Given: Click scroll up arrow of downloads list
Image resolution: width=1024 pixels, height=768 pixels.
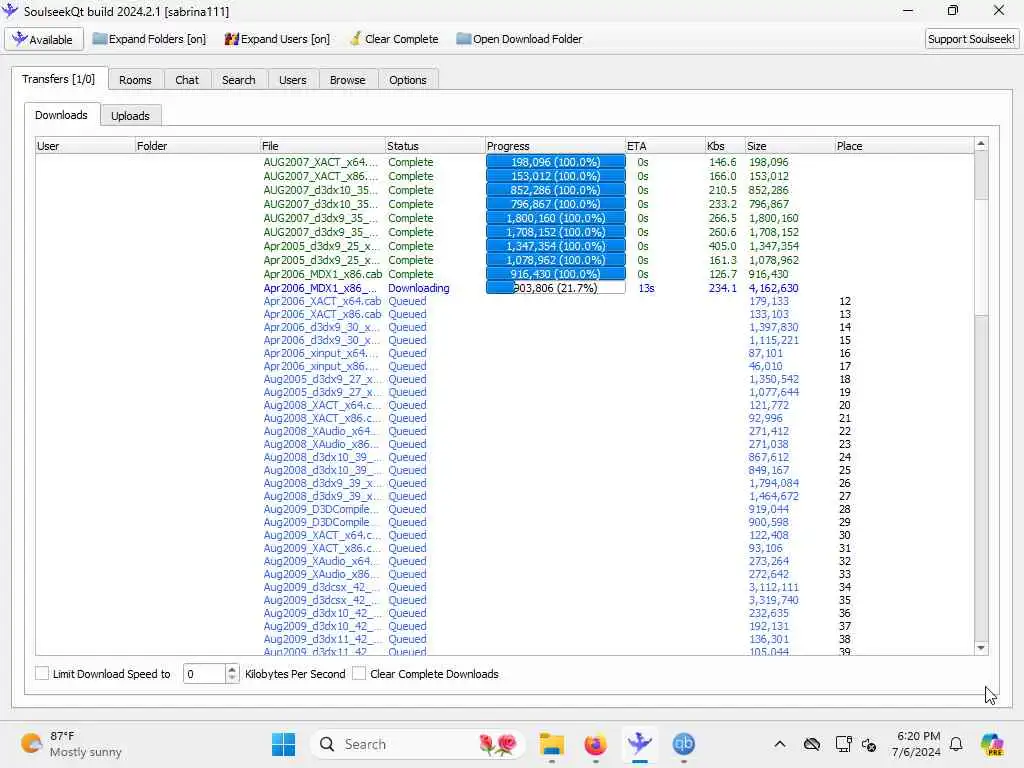Looking at the screenshot, I should click(981, 144).
